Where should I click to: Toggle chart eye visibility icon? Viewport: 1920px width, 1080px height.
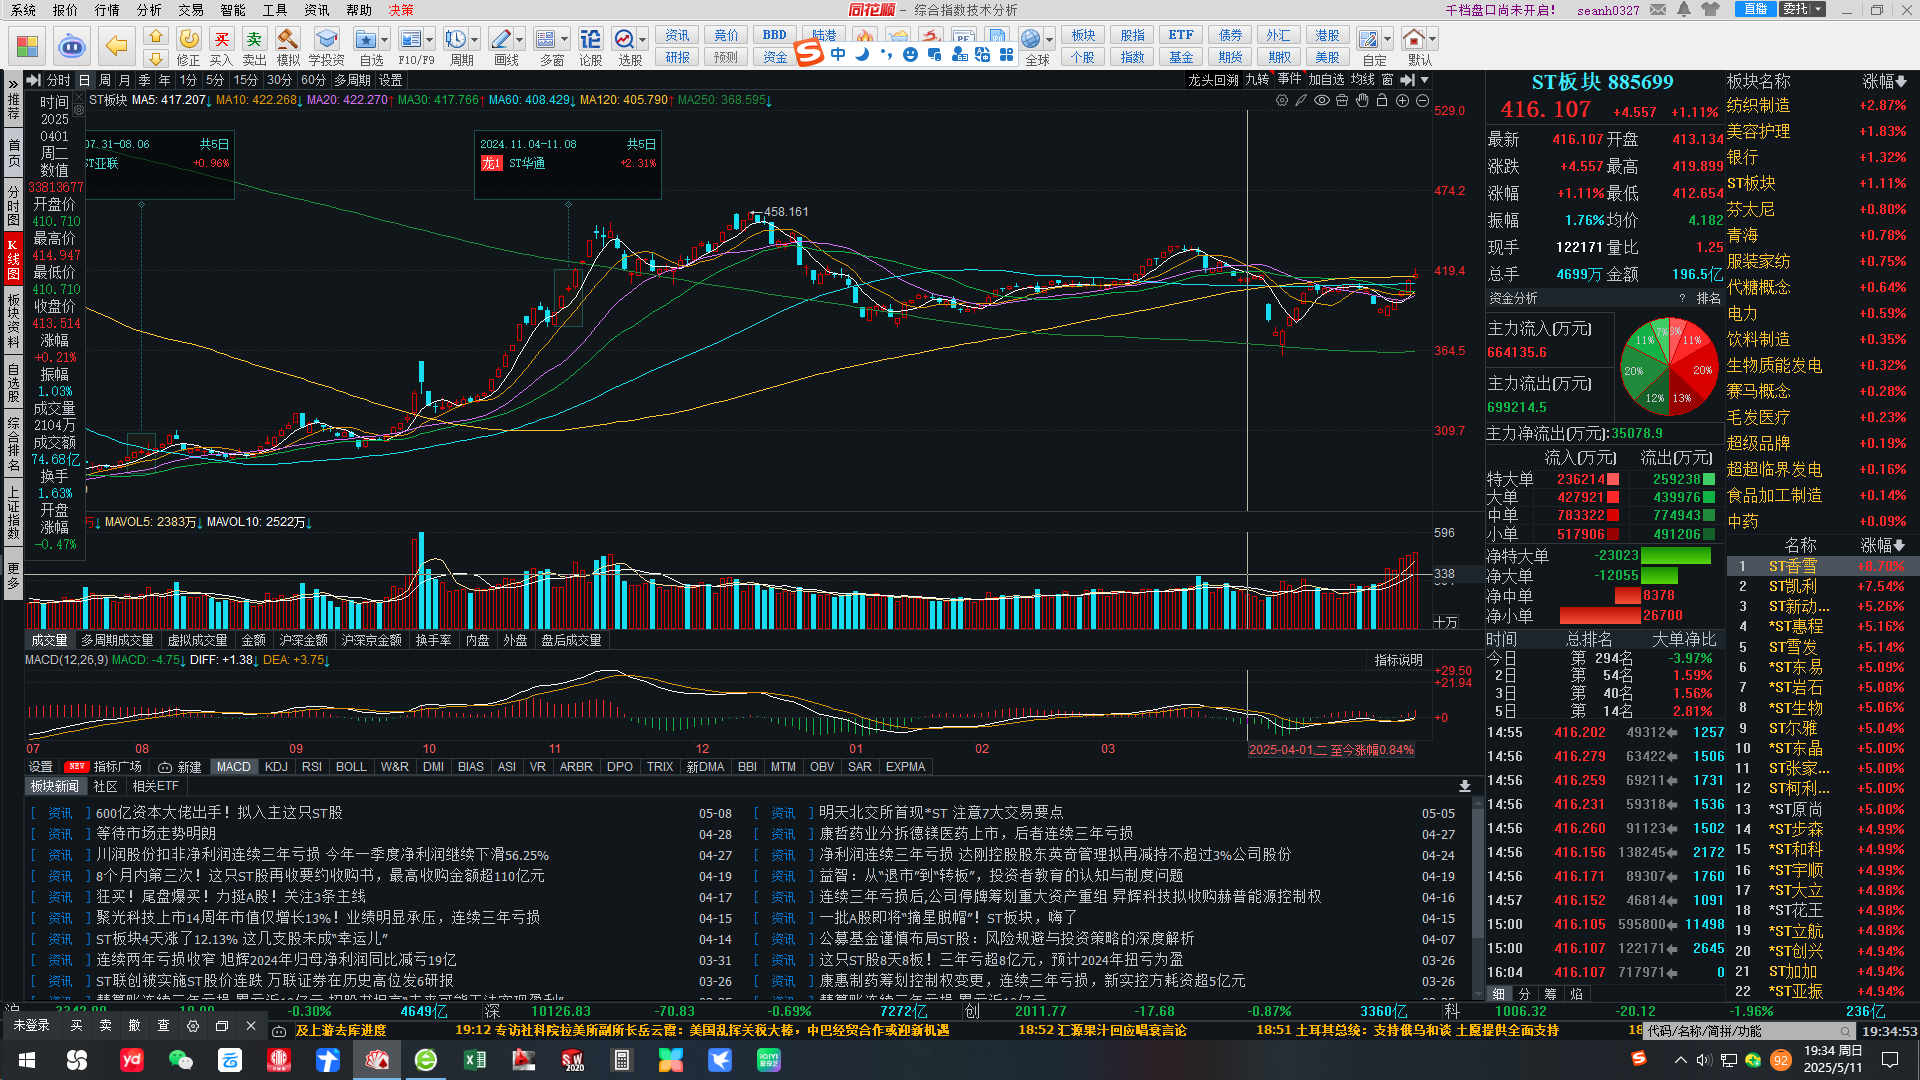tap(1322, 100)
